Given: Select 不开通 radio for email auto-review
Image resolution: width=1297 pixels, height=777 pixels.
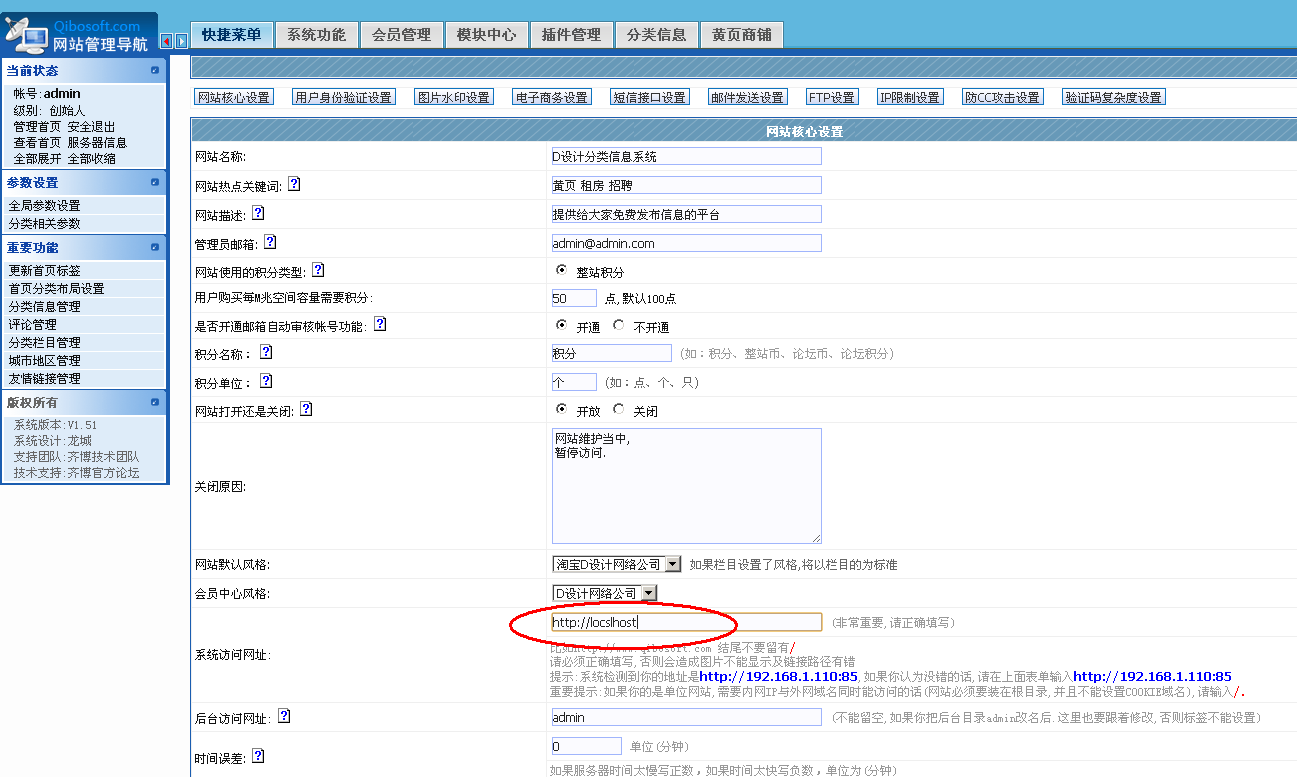Looking at the screenshot, I should pyautogui.click(x=619, y=326).
